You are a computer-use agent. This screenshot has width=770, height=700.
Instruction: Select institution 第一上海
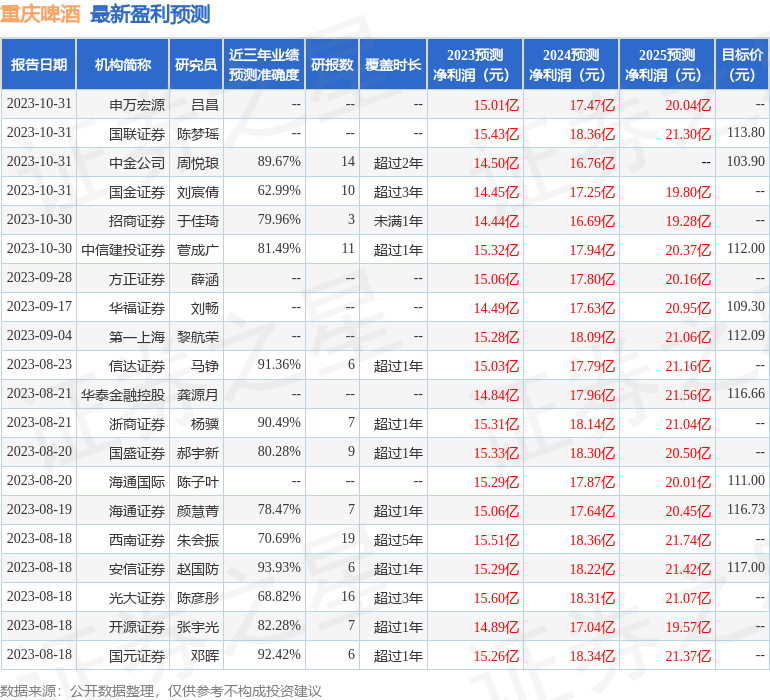tap(137, 337)
